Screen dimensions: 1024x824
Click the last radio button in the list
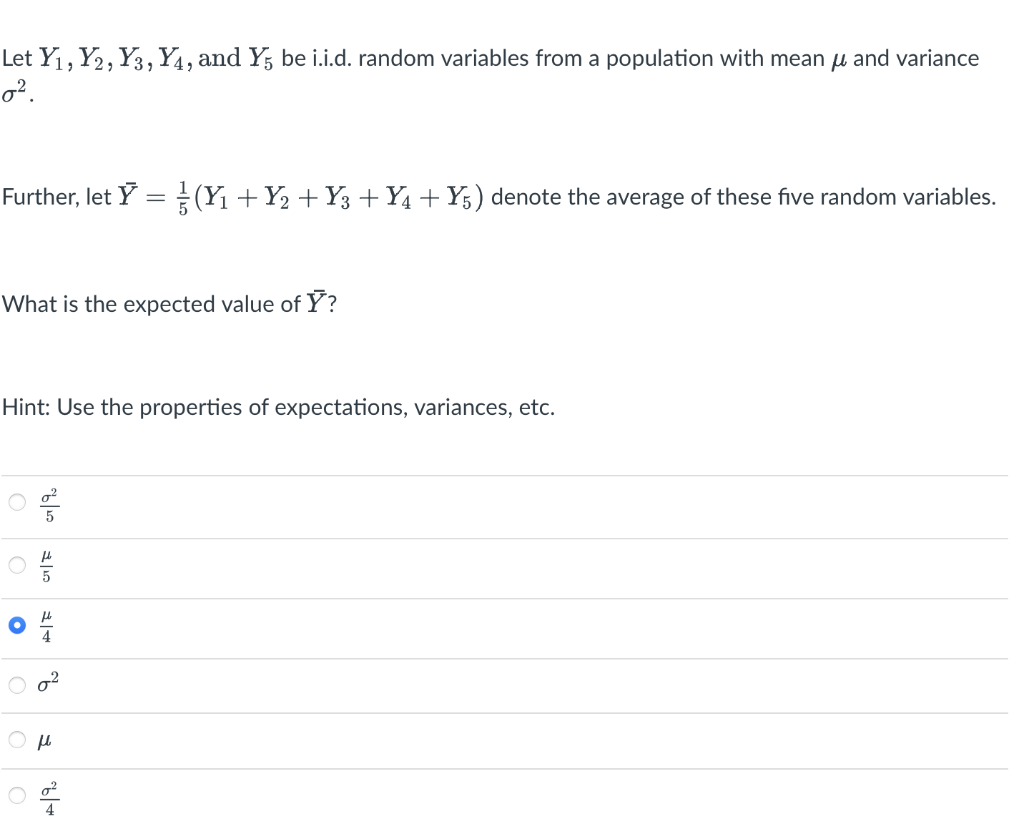click(16, 795)
